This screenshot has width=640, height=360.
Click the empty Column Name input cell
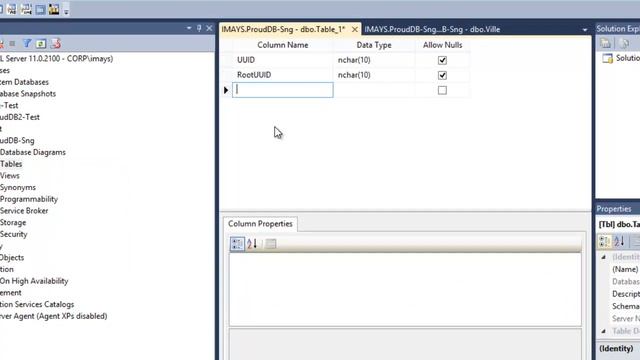283,90
